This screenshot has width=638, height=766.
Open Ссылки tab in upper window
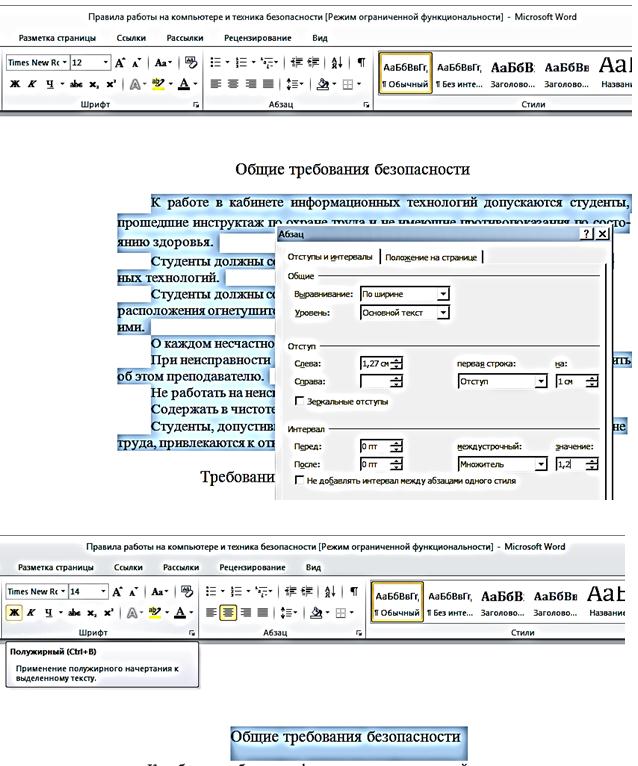131,38
